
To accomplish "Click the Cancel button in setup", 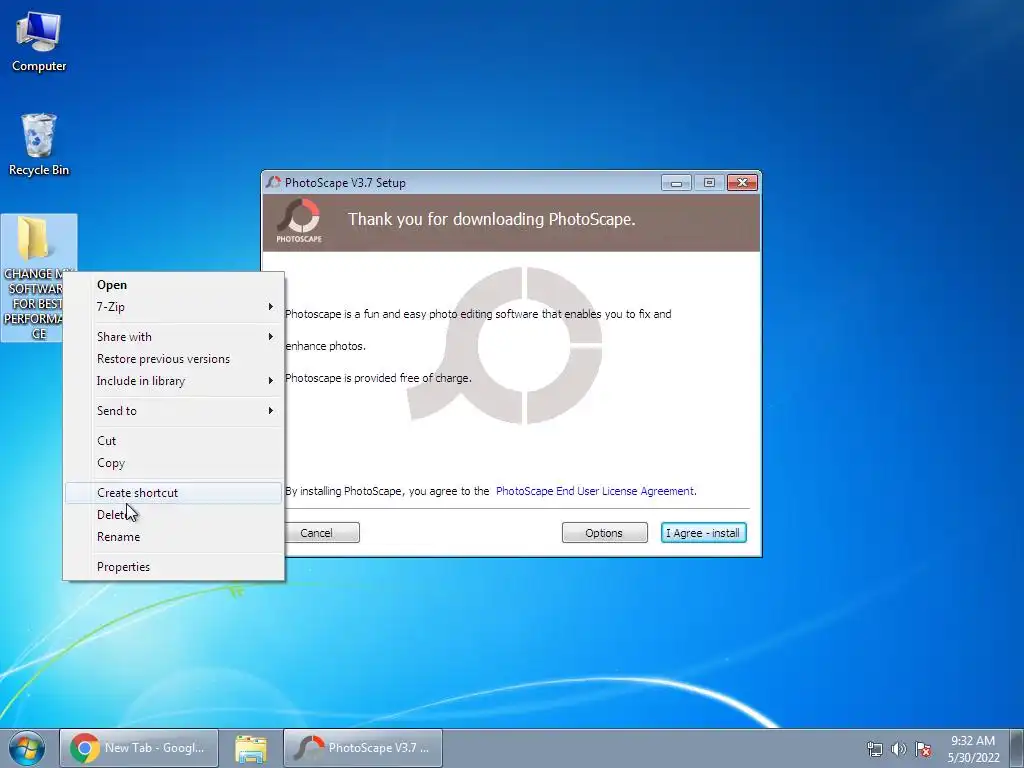I will [322, 533].
